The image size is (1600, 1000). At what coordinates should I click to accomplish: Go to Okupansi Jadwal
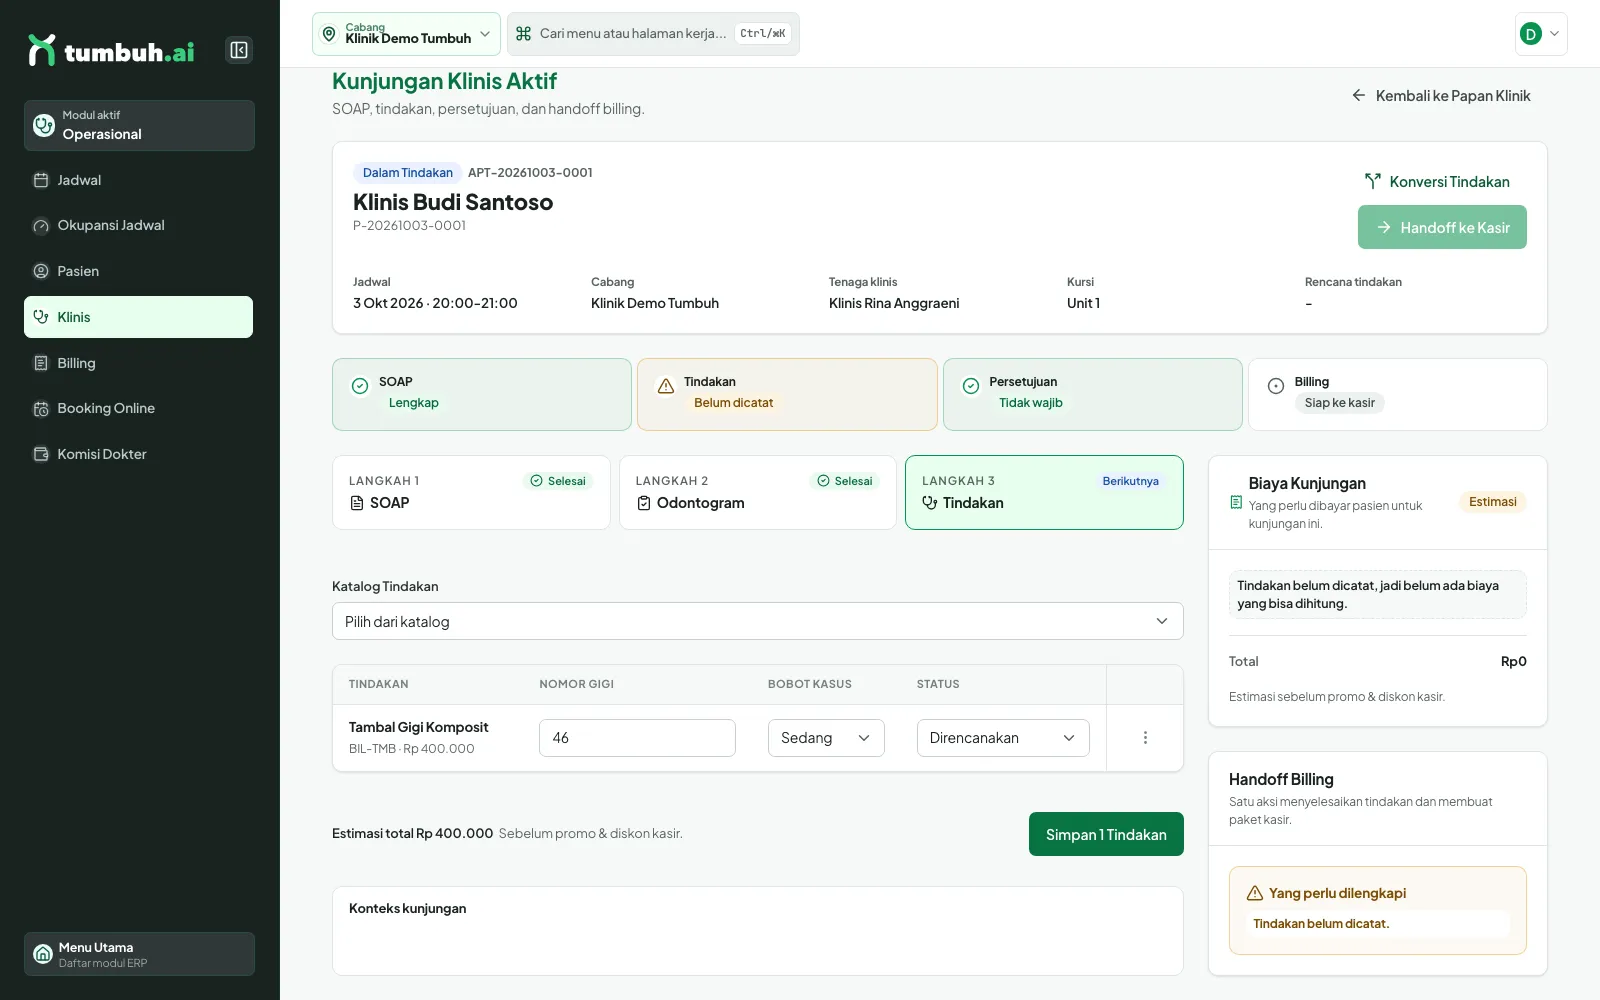click(x=138, y=226)
